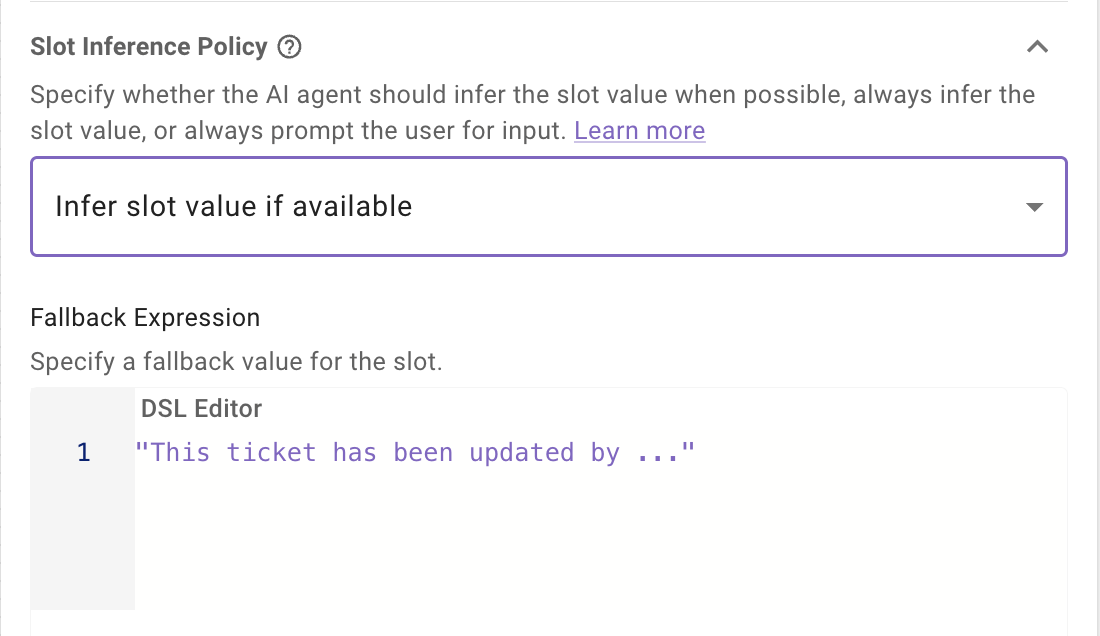Open the Infer slot value if available dropdown
The height and width of the screenshot is (636, 1100).
(549, 206)
